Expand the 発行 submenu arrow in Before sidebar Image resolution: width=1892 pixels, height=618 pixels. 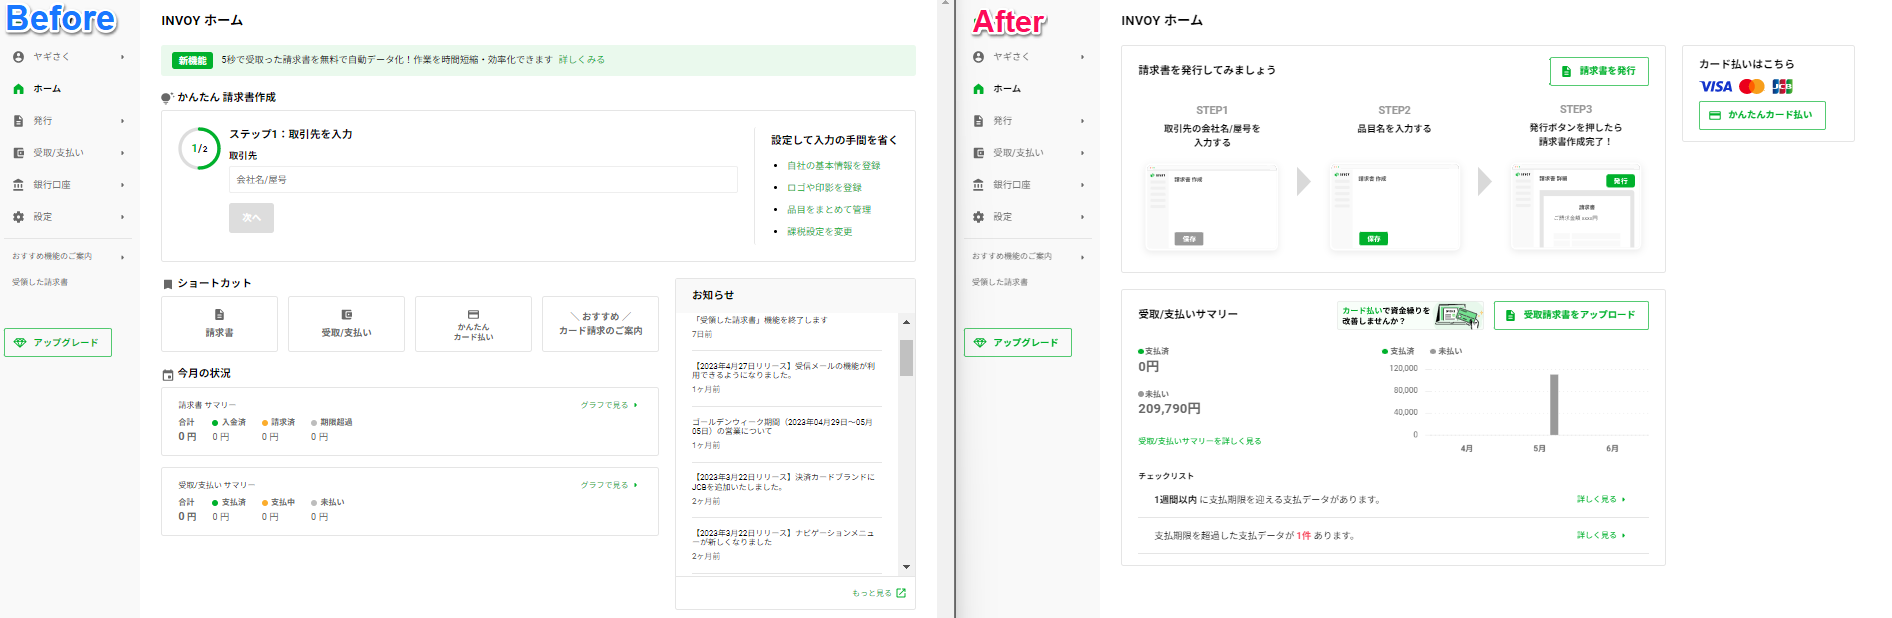(x=123, y=121)
